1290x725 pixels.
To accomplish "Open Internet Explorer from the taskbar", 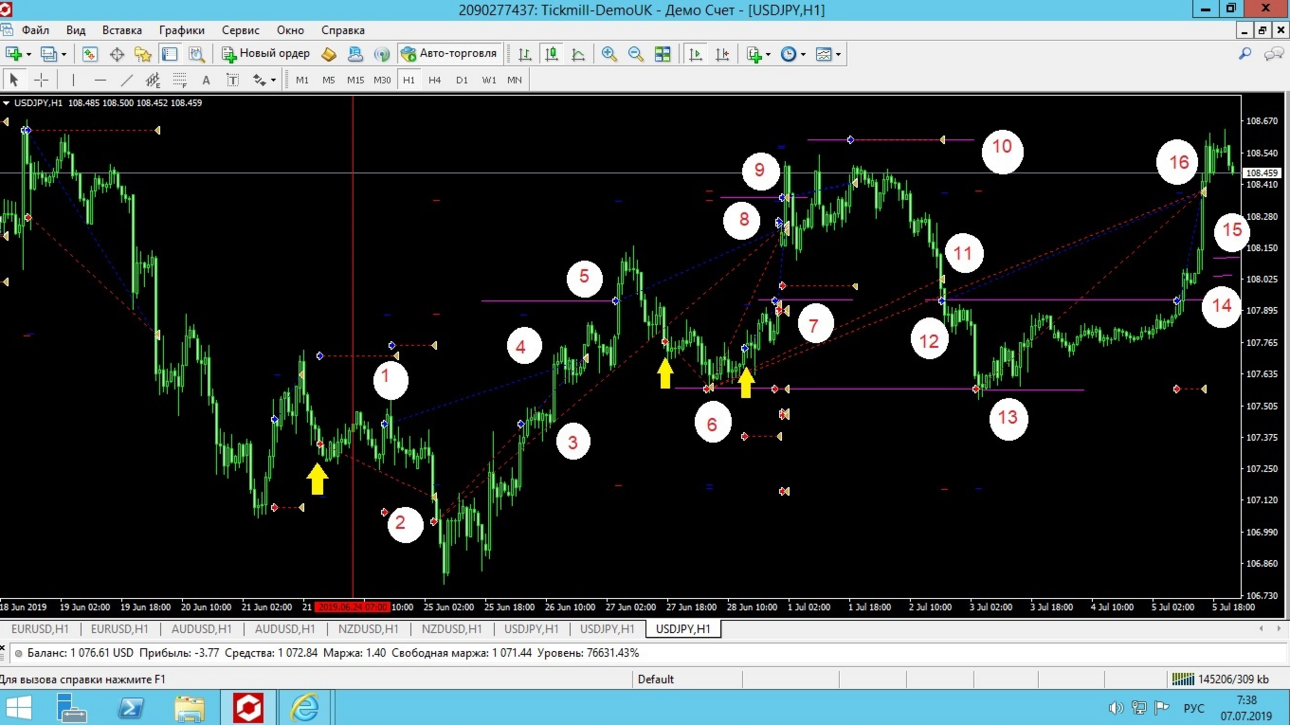I will tap(305, 708).
